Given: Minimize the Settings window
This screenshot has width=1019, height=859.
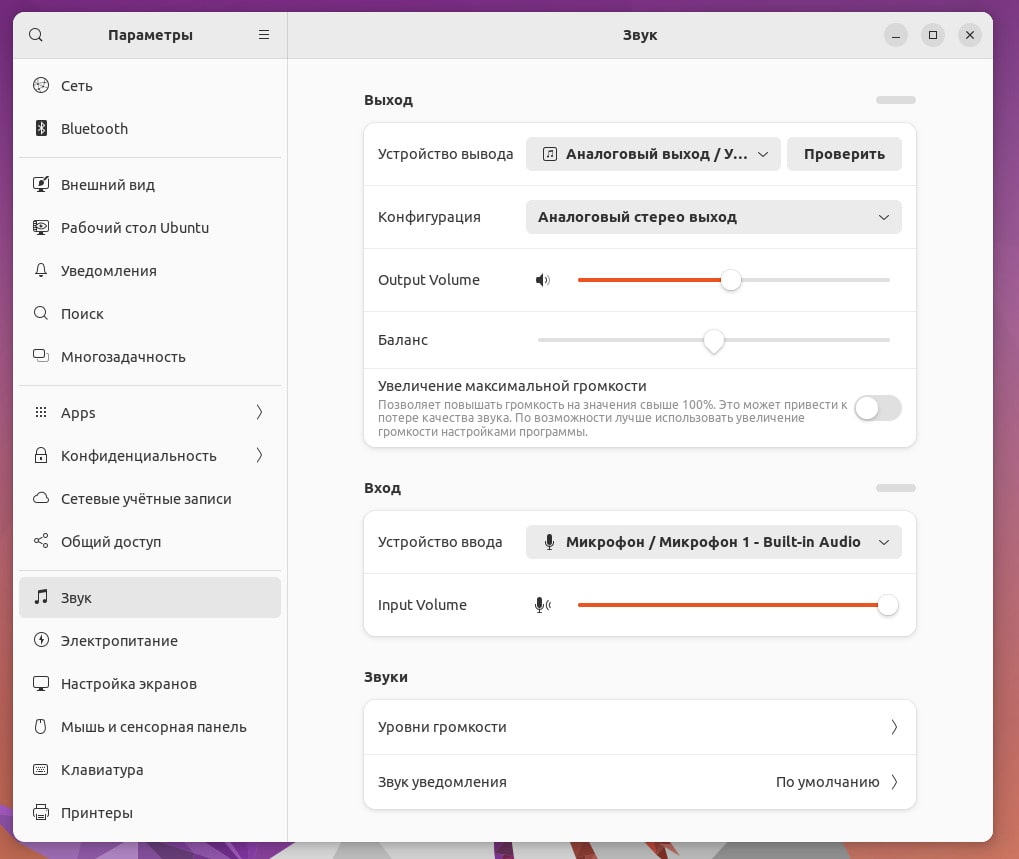Looking at the screenshot, I should 896,35.
